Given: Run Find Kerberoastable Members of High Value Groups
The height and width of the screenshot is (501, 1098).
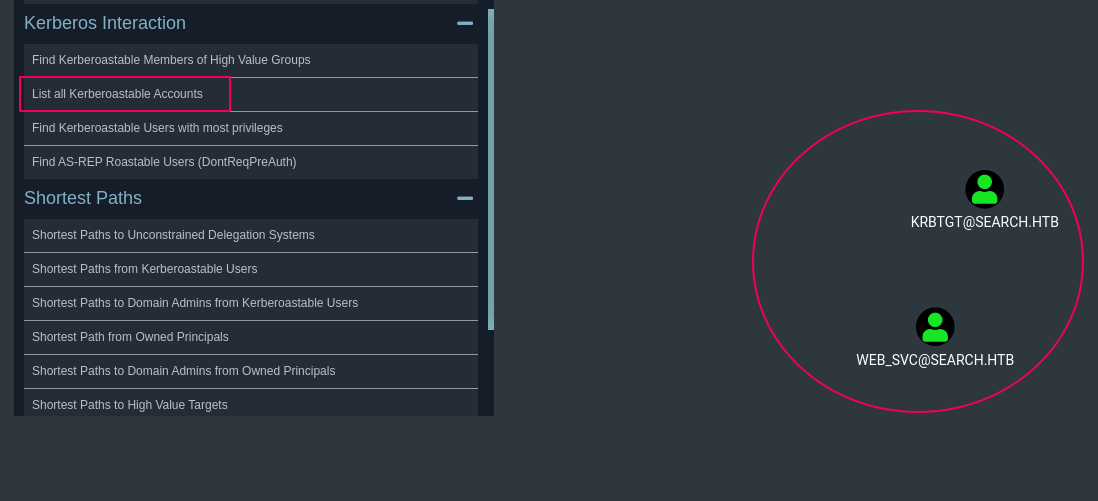Looking at the screenshot, I should pos(171,60).
